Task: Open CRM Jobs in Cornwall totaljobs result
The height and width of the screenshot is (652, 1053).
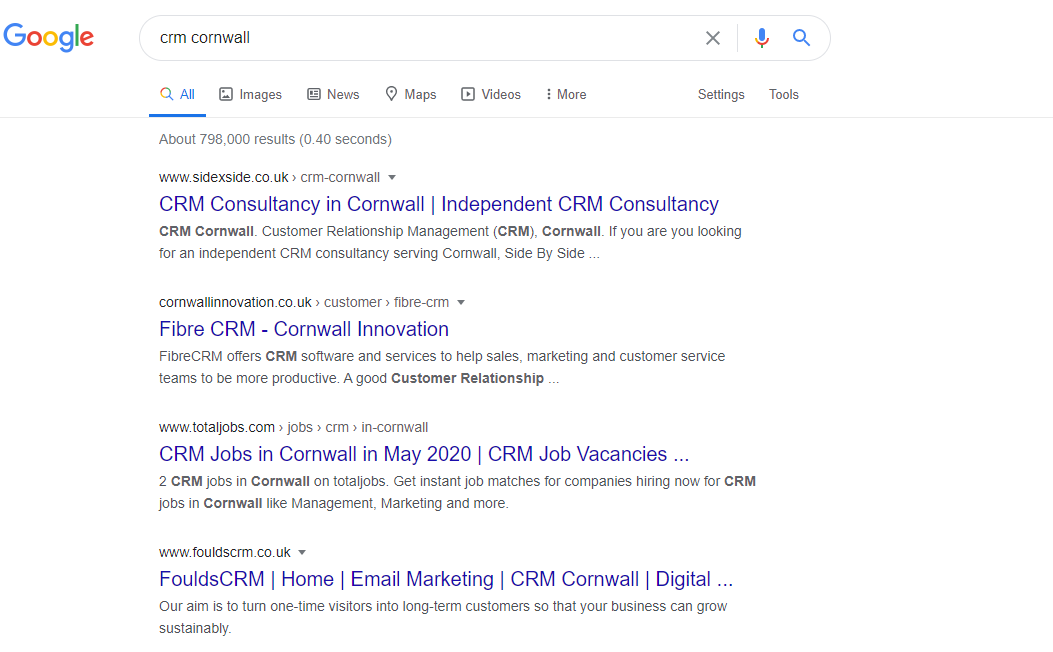Action: (424, 454)
